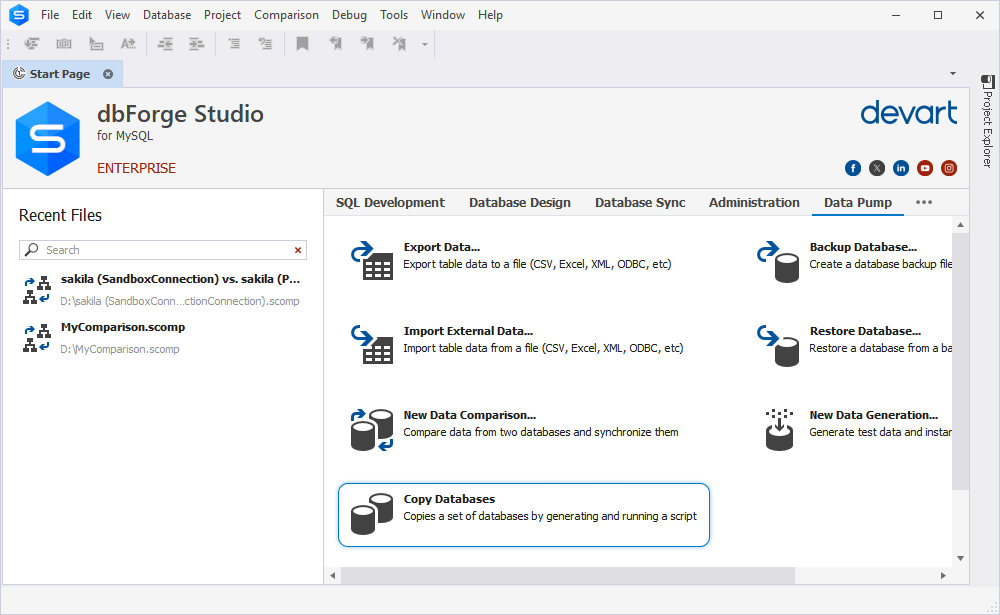This screenshot has width=1000, height=615.
Task: Open the Backup Database icon
Action: (x=778, y=261)
